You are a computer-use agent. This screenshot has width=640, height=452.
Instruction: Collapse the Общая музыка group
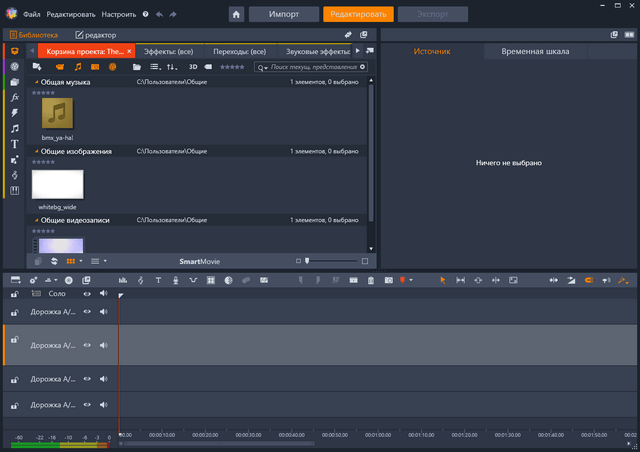[x=36, y=82]
